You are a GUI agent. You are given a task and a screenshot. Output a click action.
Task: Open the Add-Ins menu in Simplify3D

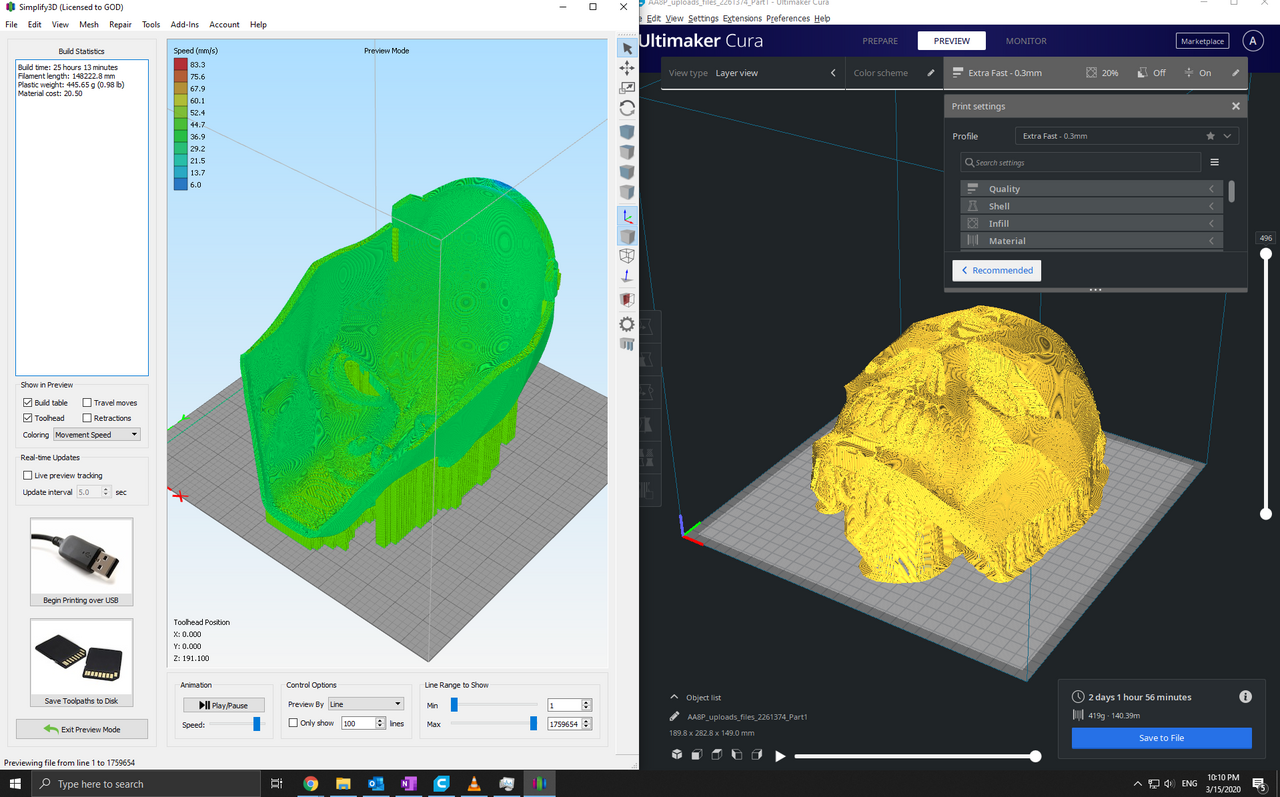(184, 24)
